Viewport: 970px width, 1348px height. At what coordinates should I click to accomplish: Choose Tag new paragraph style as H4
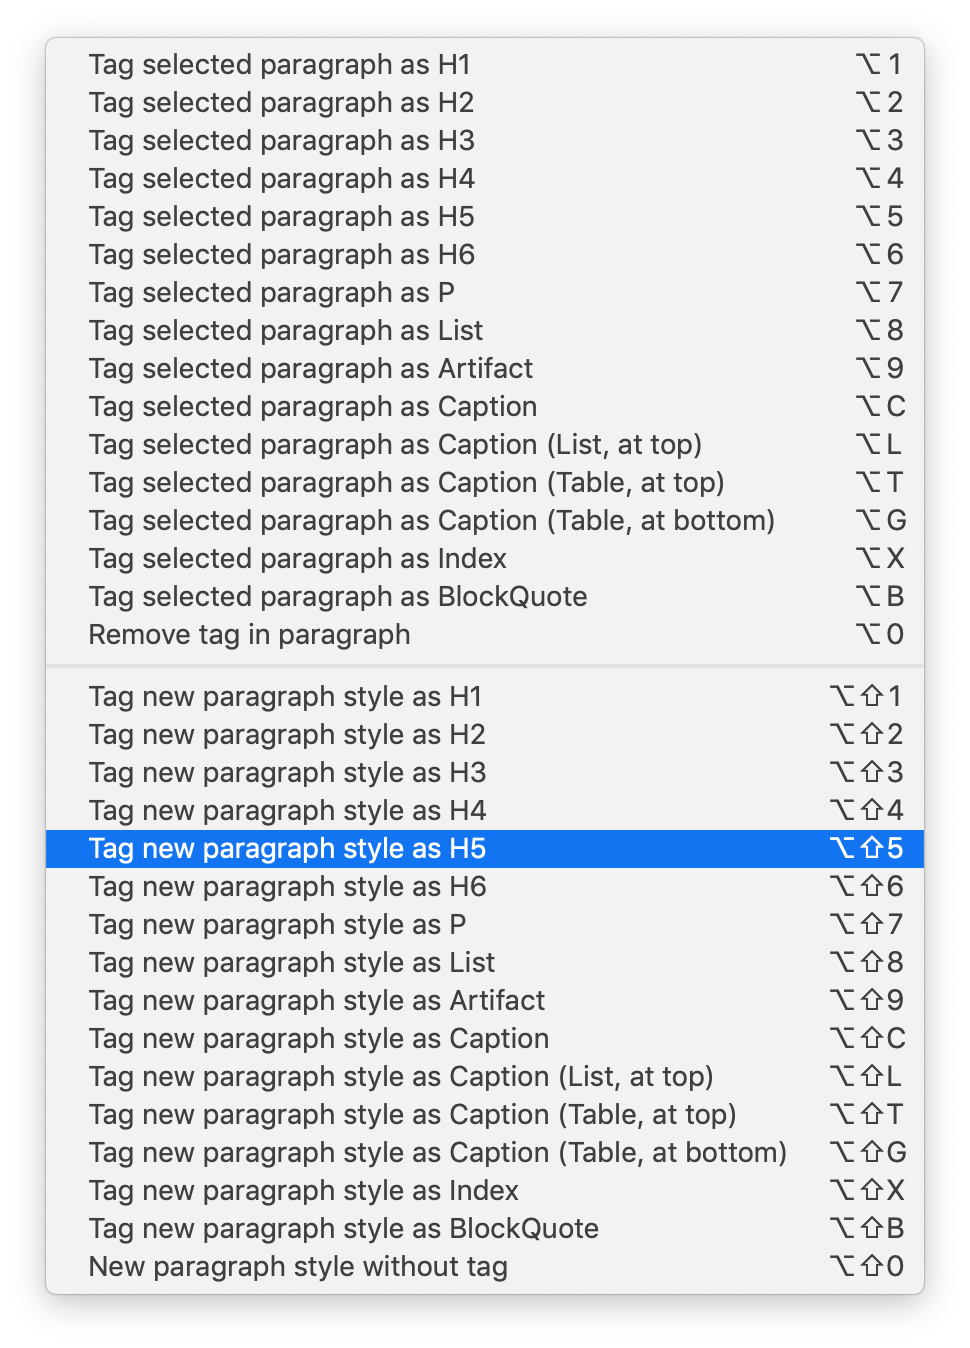click(x=485, y=810)
